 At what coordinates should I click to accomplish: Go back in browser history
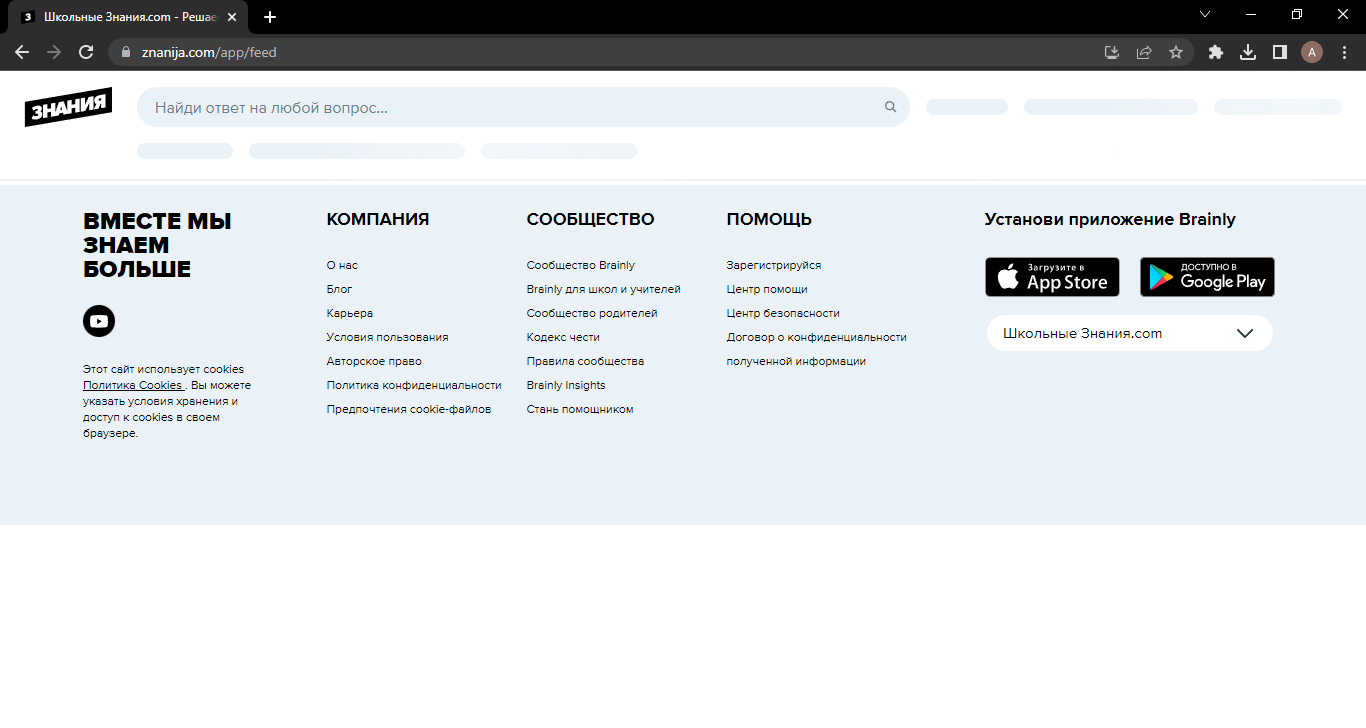tap(22, 52)
